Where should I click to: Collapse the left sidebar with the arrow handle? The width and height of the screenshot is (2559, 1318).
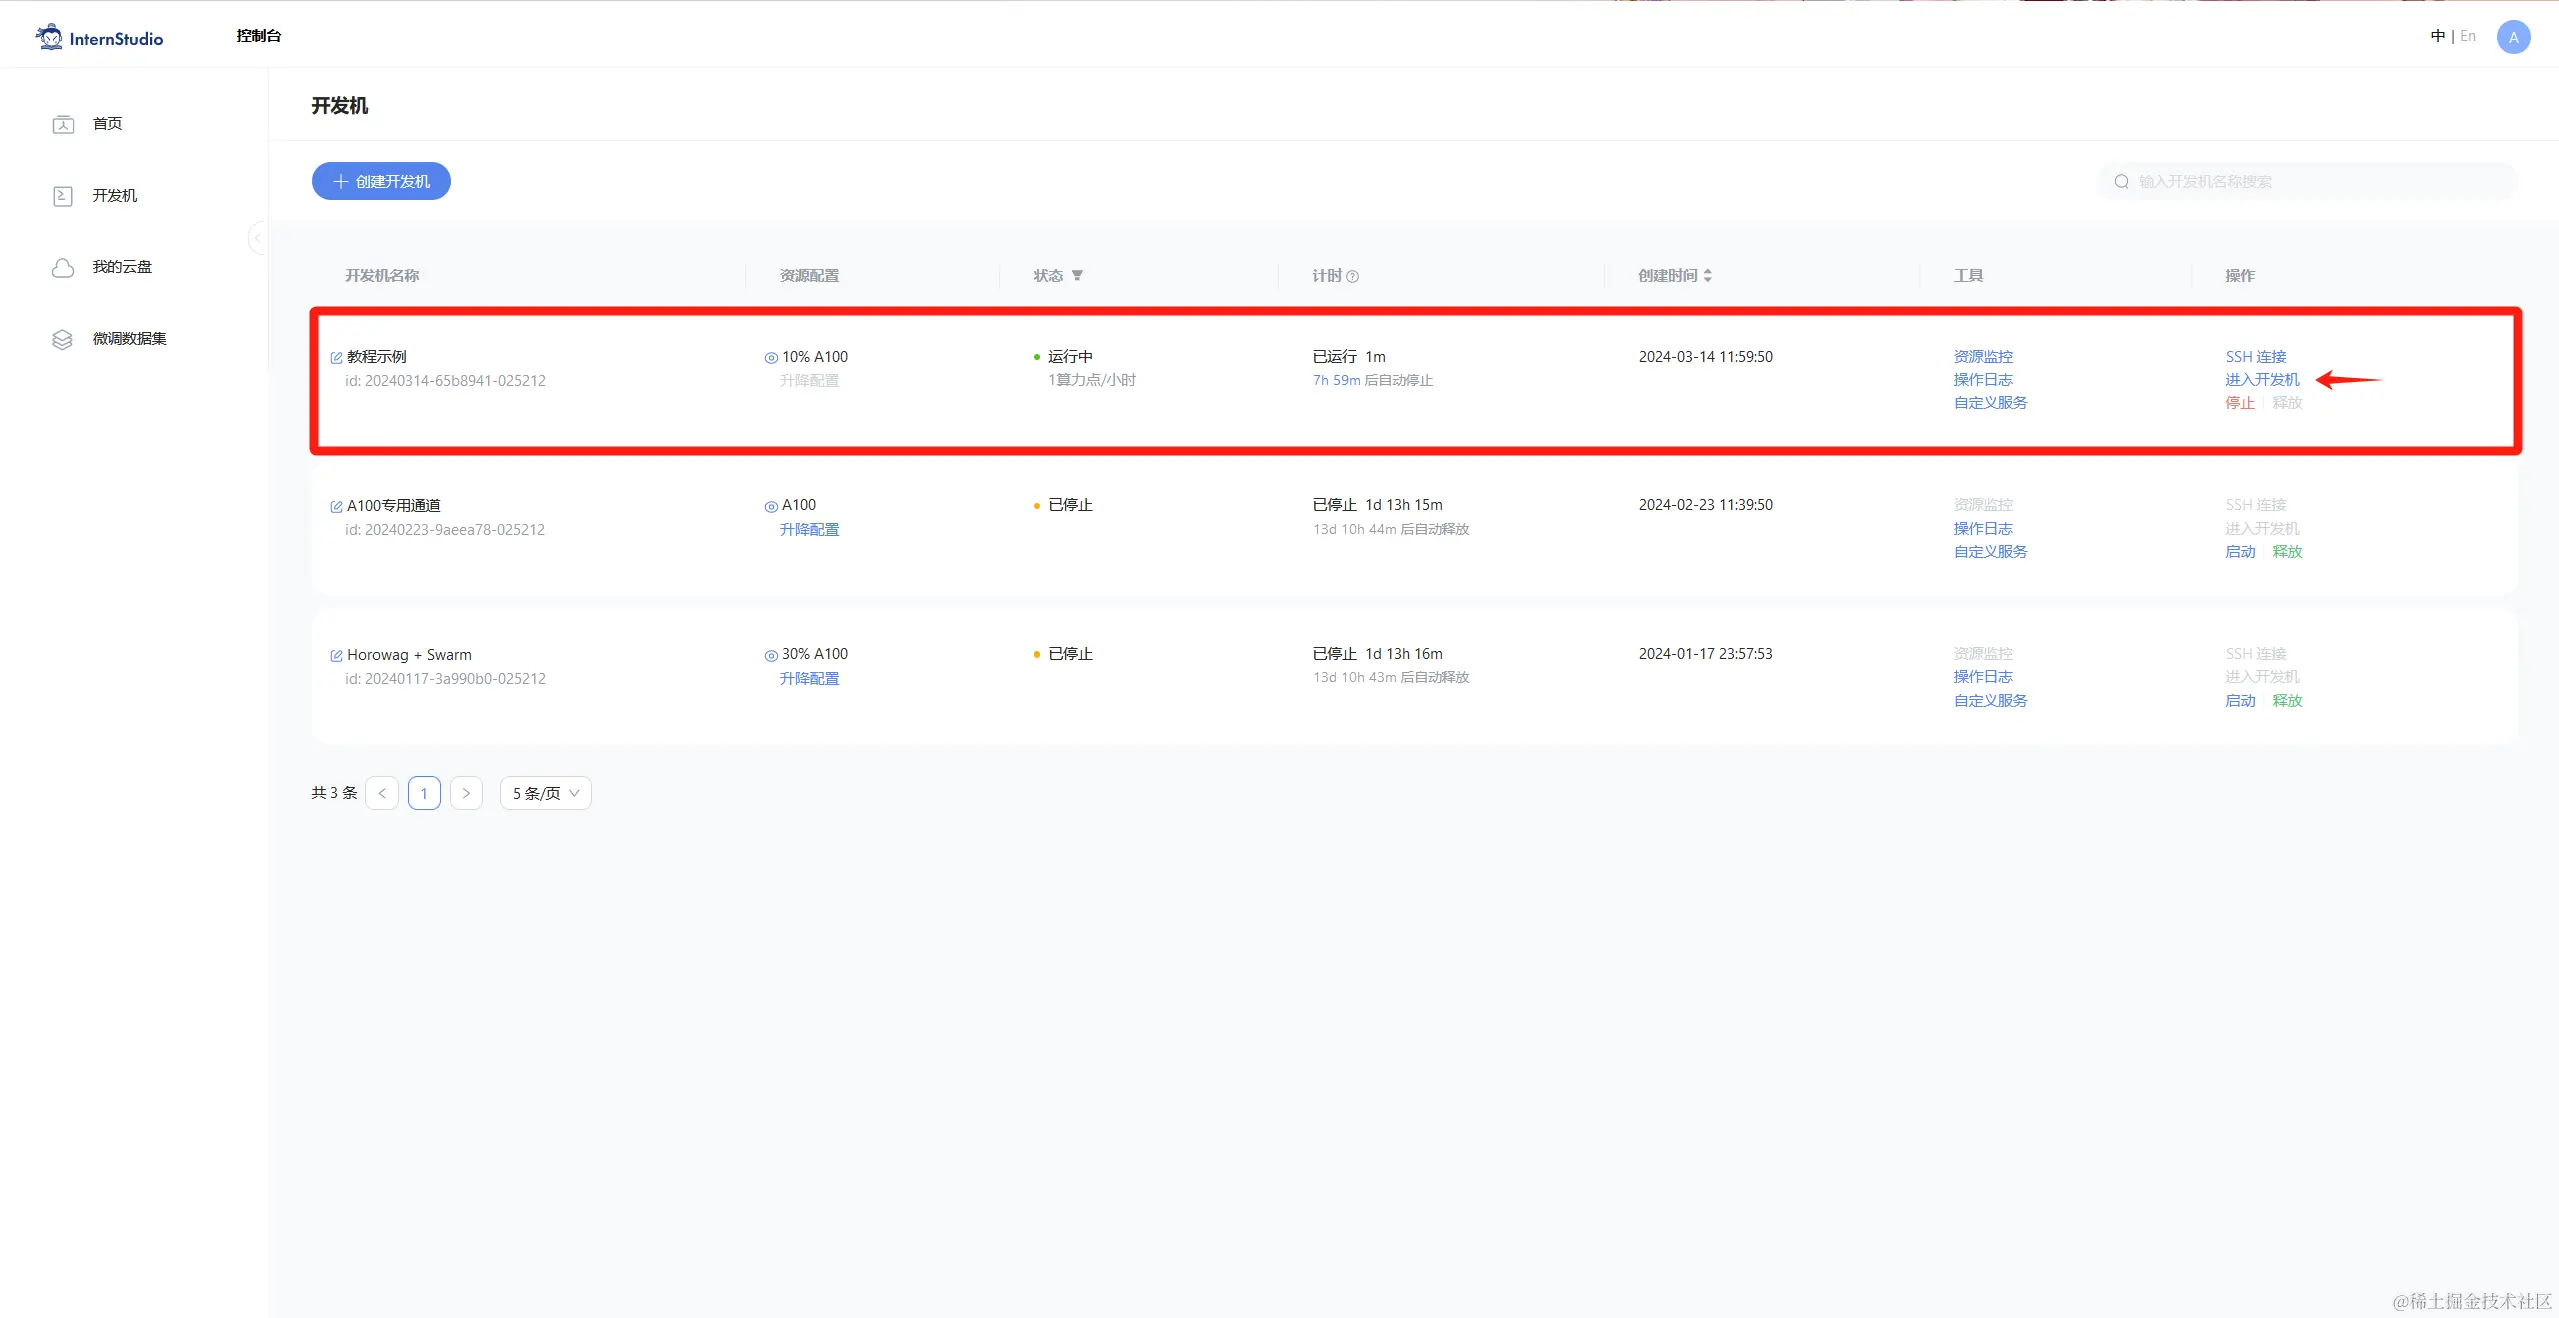[x=257, y=238]
